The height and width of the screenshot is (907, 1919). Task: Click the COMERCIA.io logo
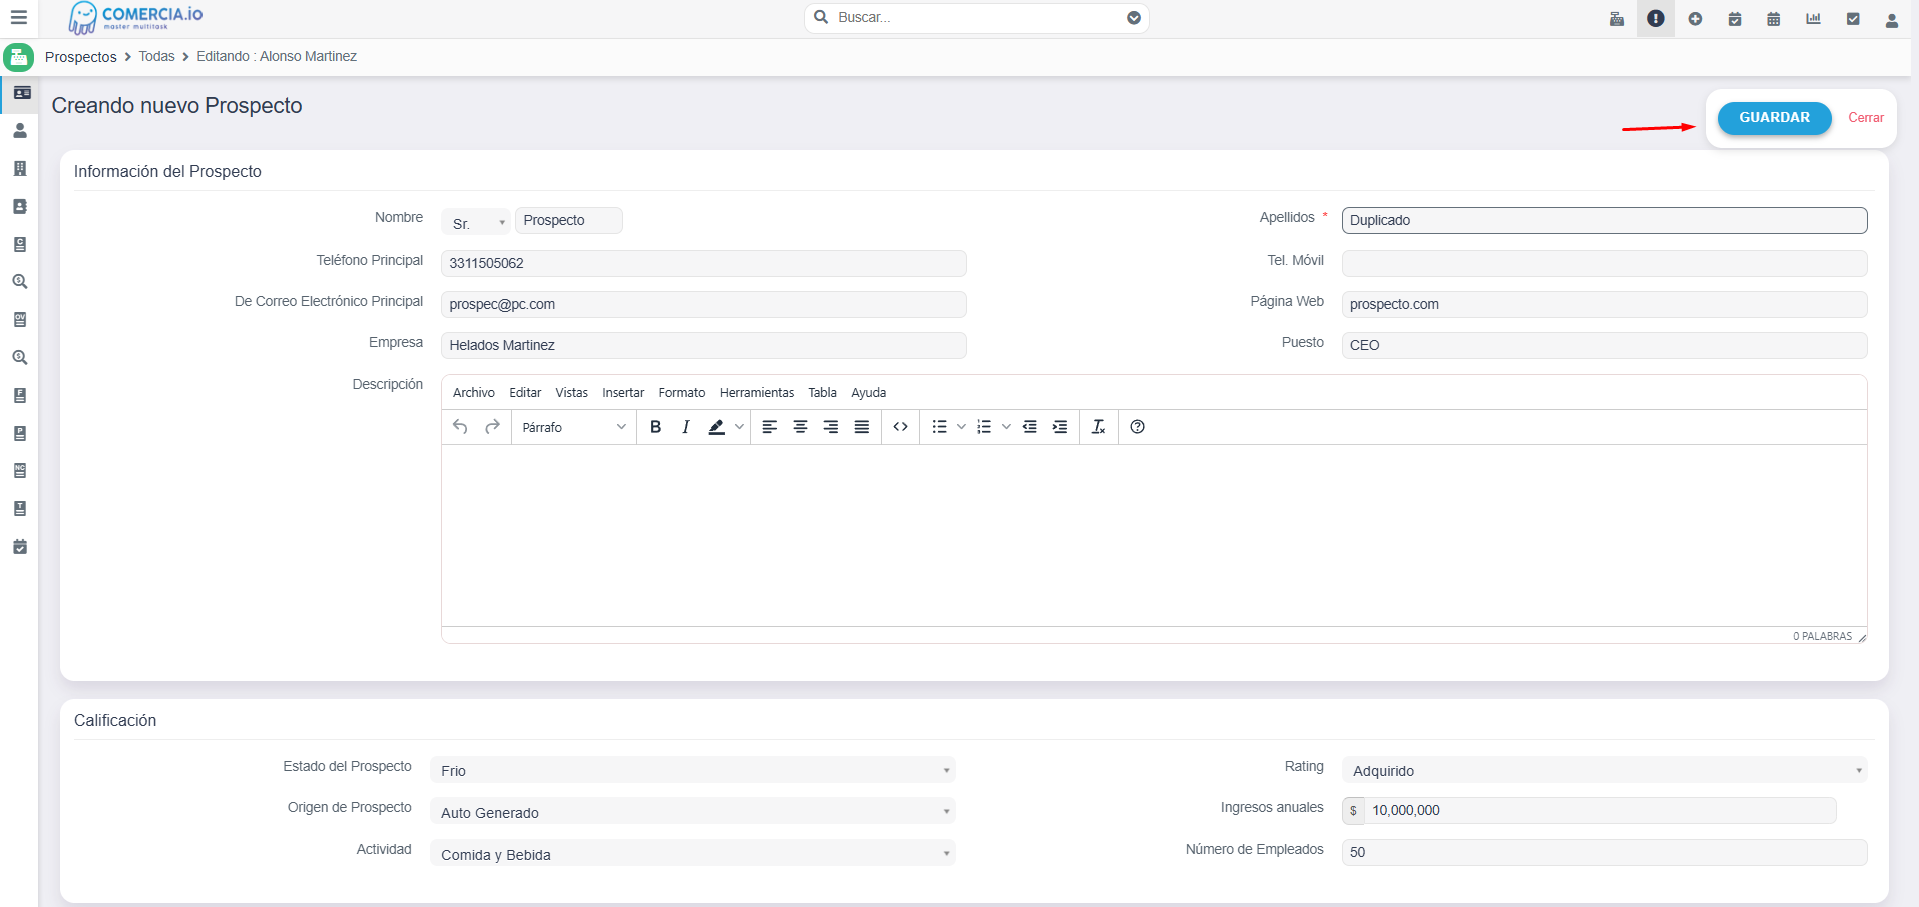pos(136,18)
